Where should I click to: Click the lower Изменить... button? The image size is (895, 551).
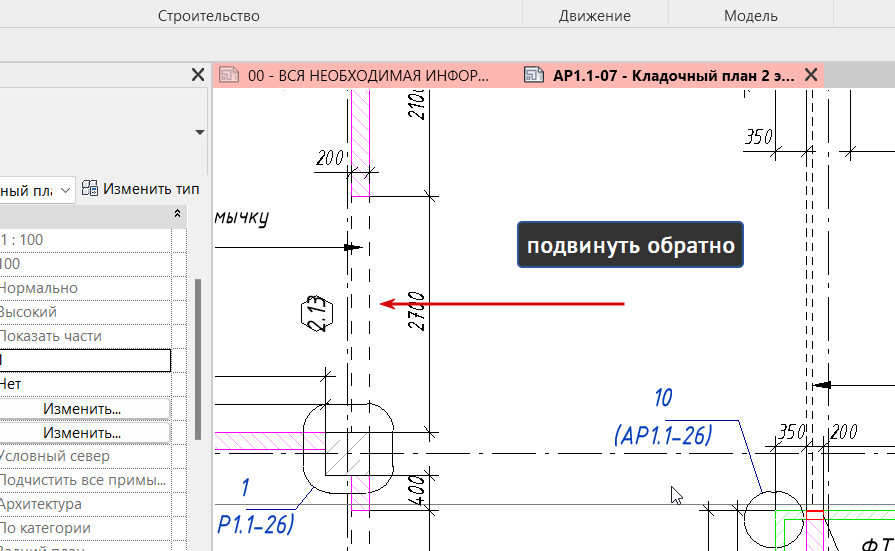(x=84, y=433)
